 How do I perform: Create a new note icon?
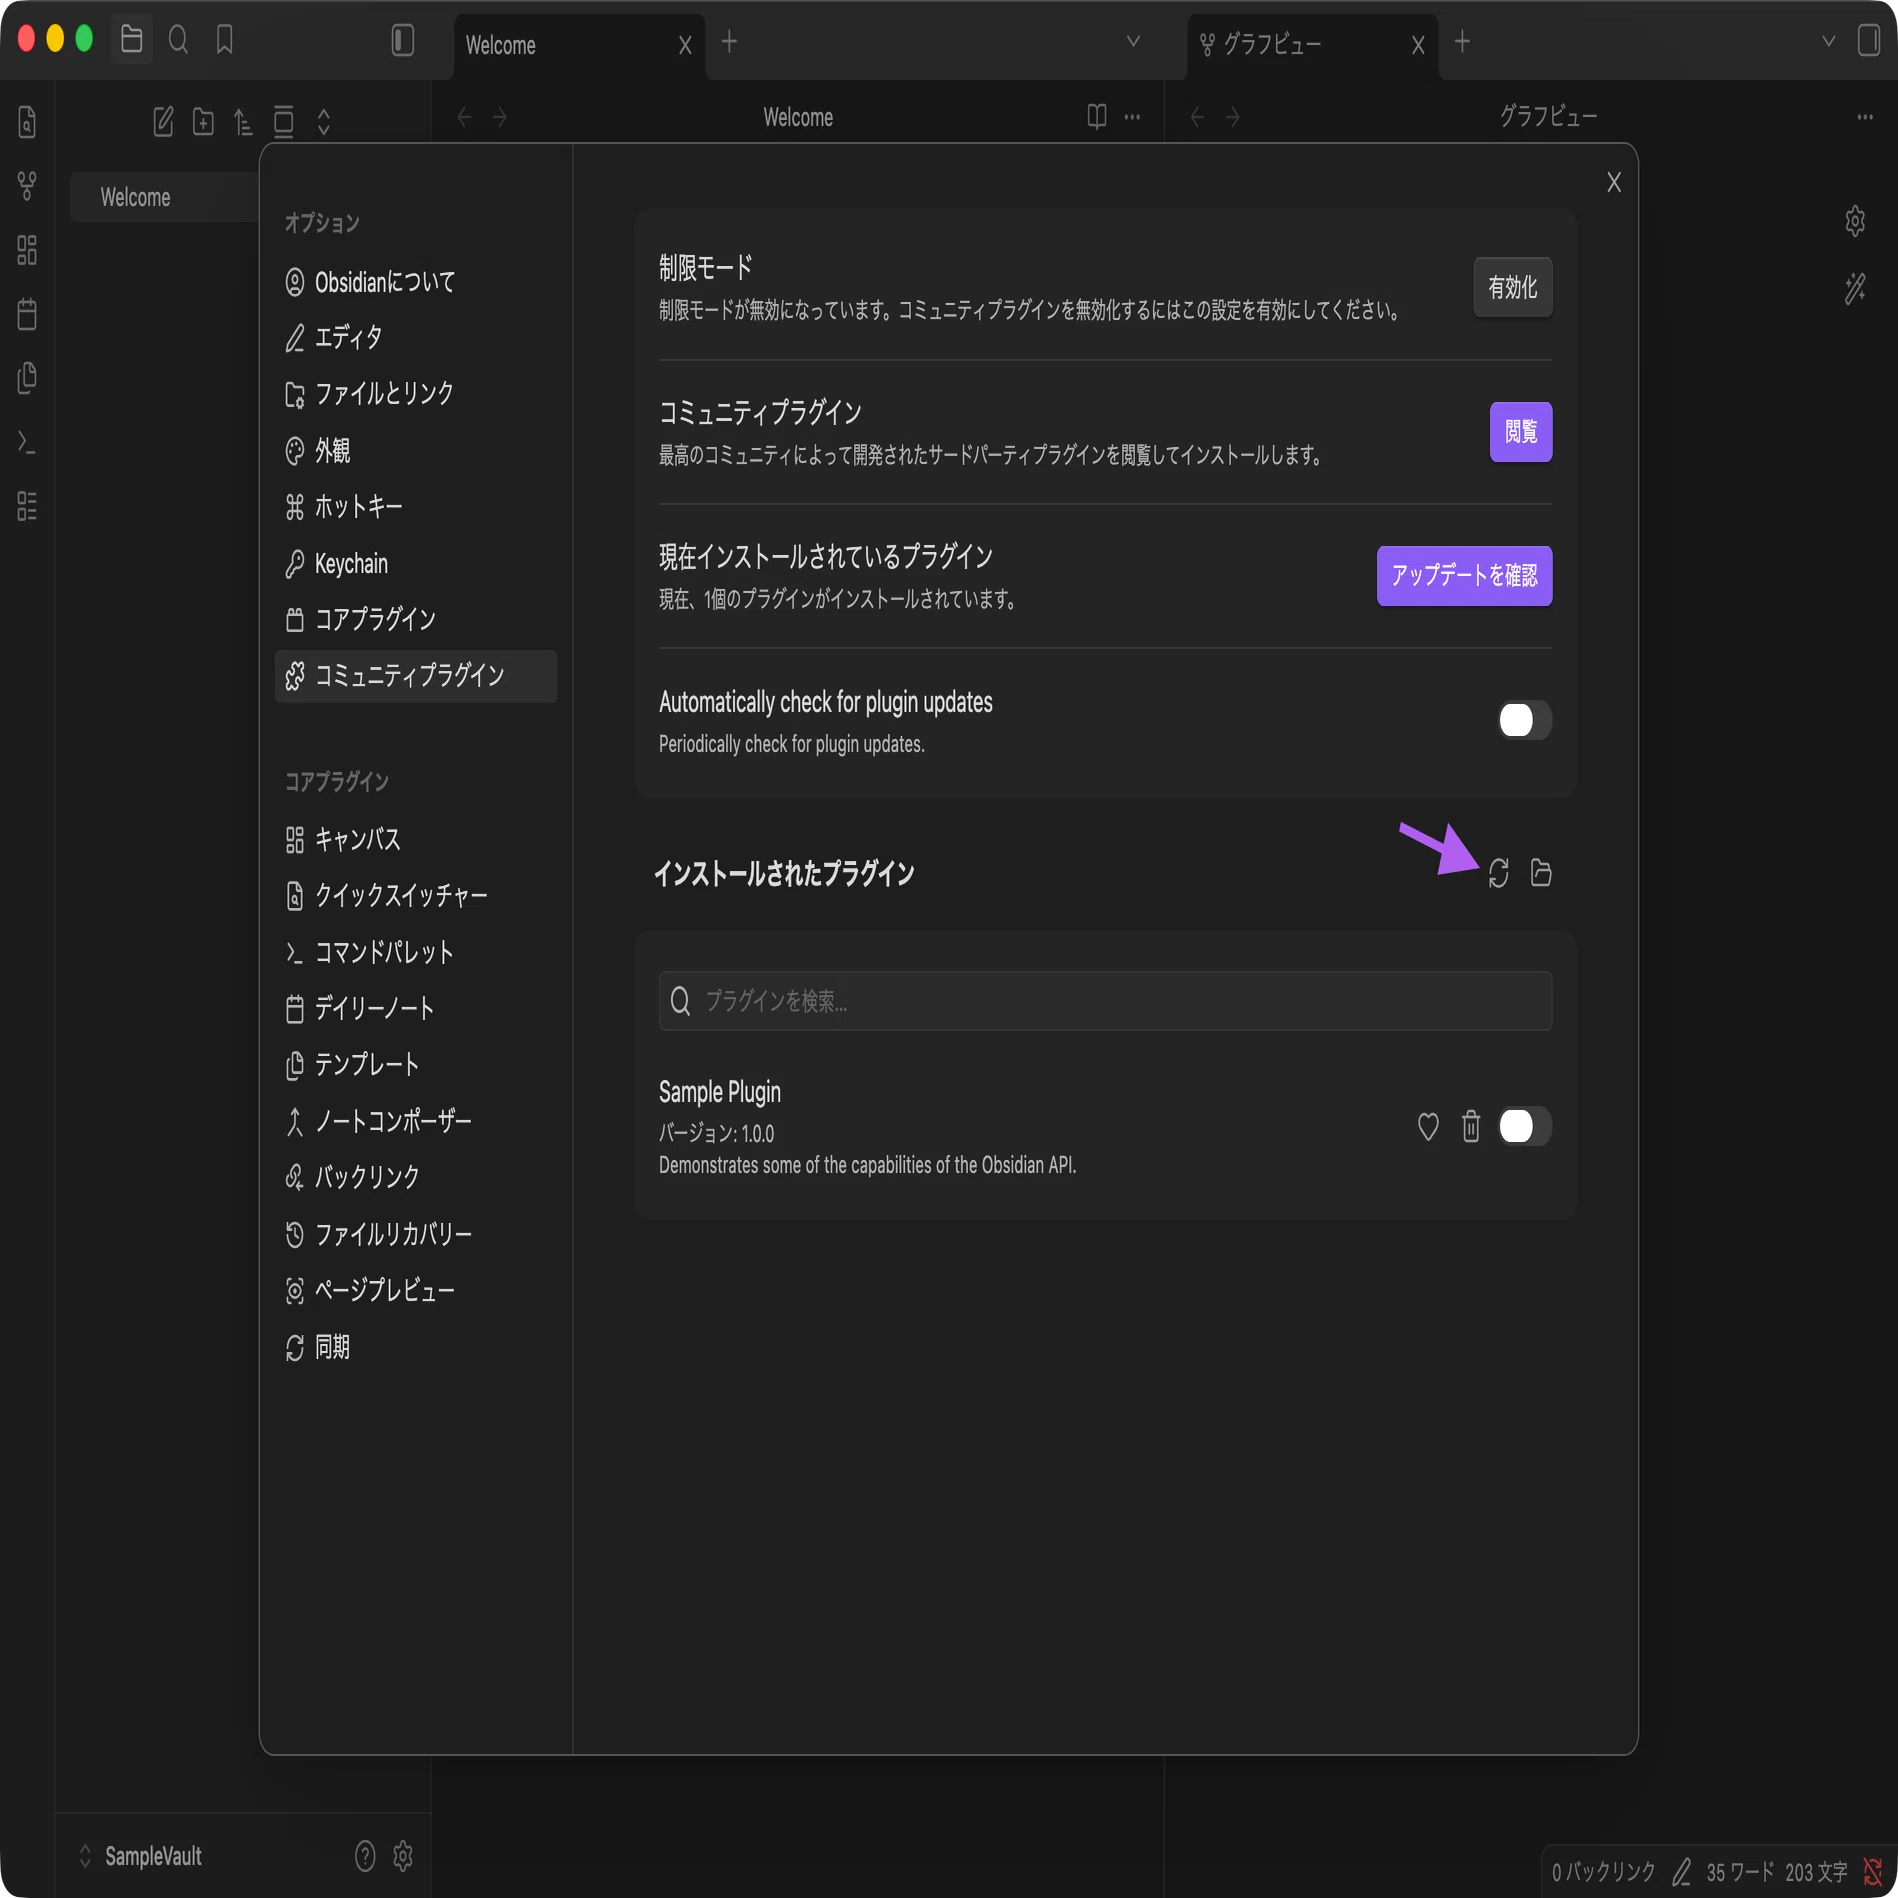[163, 122]
